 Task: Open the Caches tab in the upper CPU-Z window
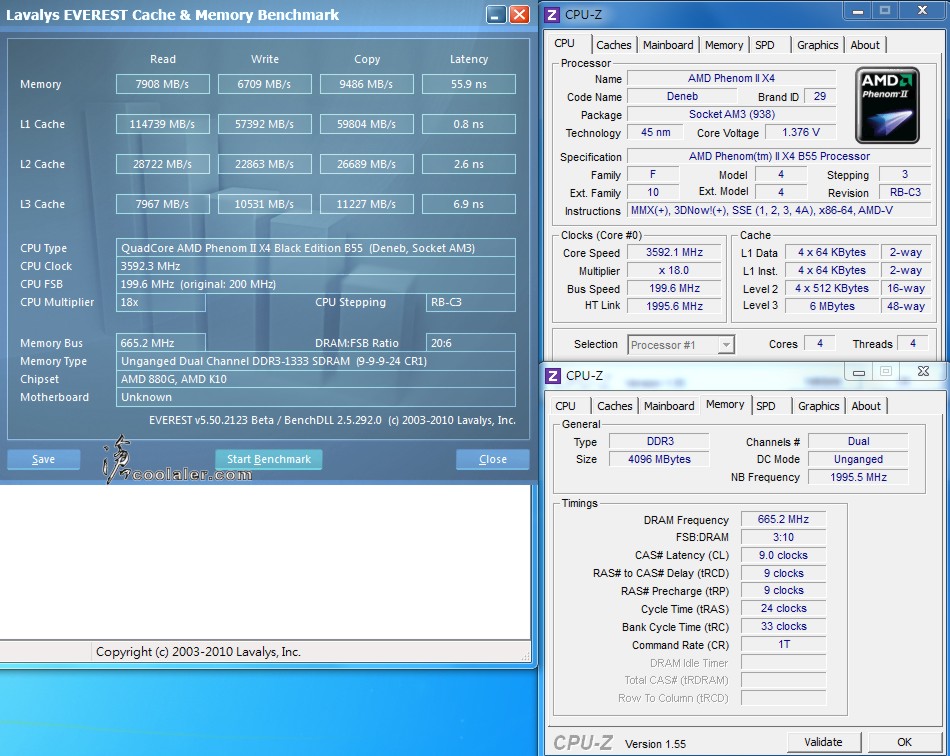pos(614,45)
